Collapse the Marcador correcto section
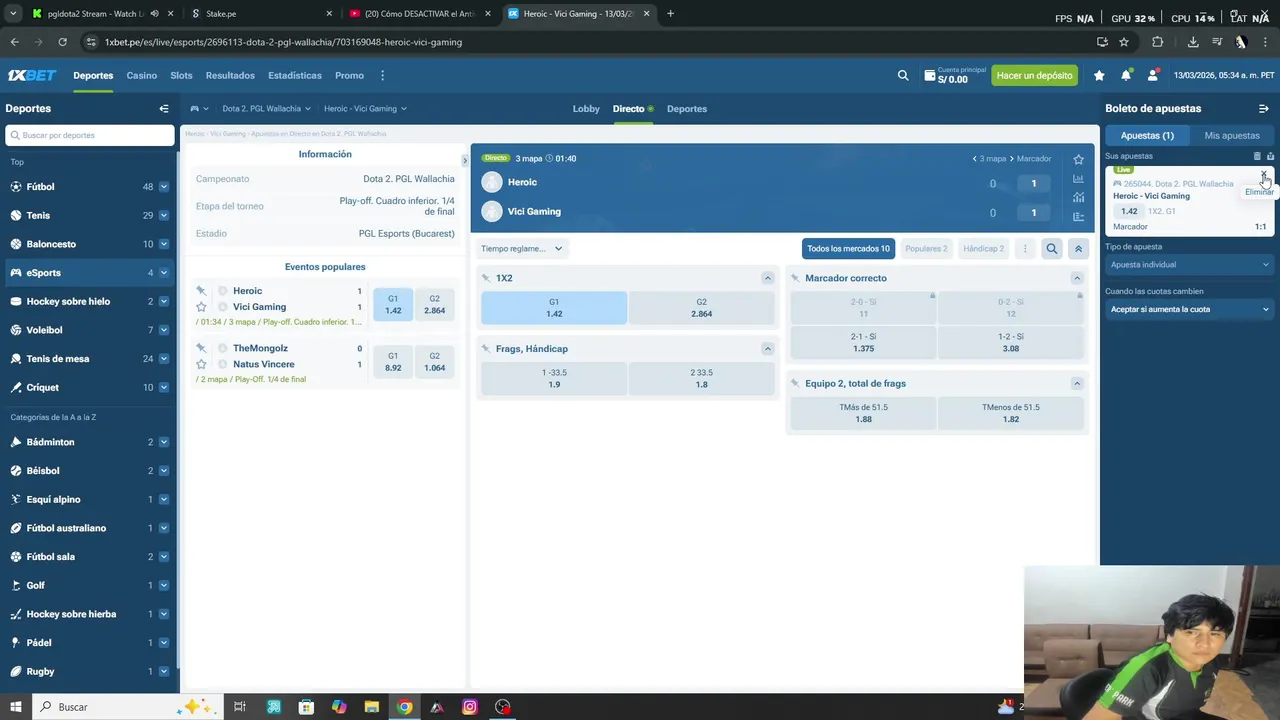This screenshot has width=1280, height=720. pyautogui.click(x=1077, y=278)
